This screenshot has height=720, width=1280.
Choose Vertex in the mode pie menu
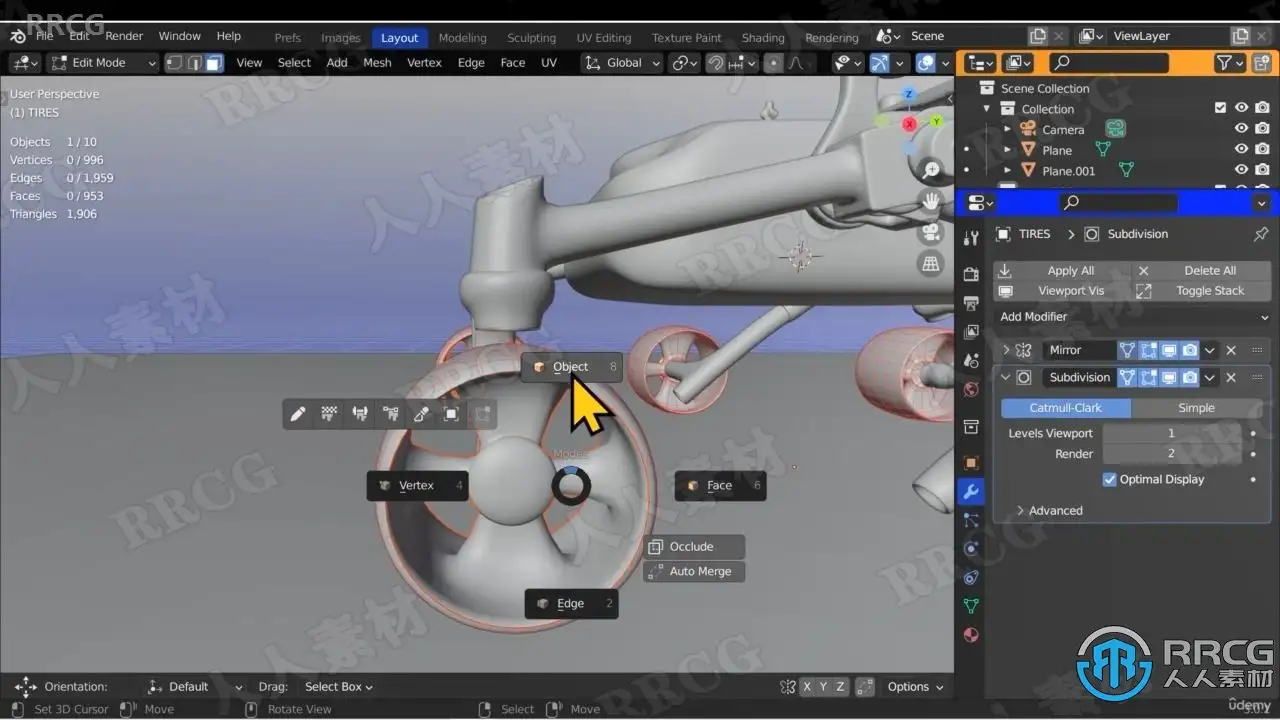(x=417, y=486)
